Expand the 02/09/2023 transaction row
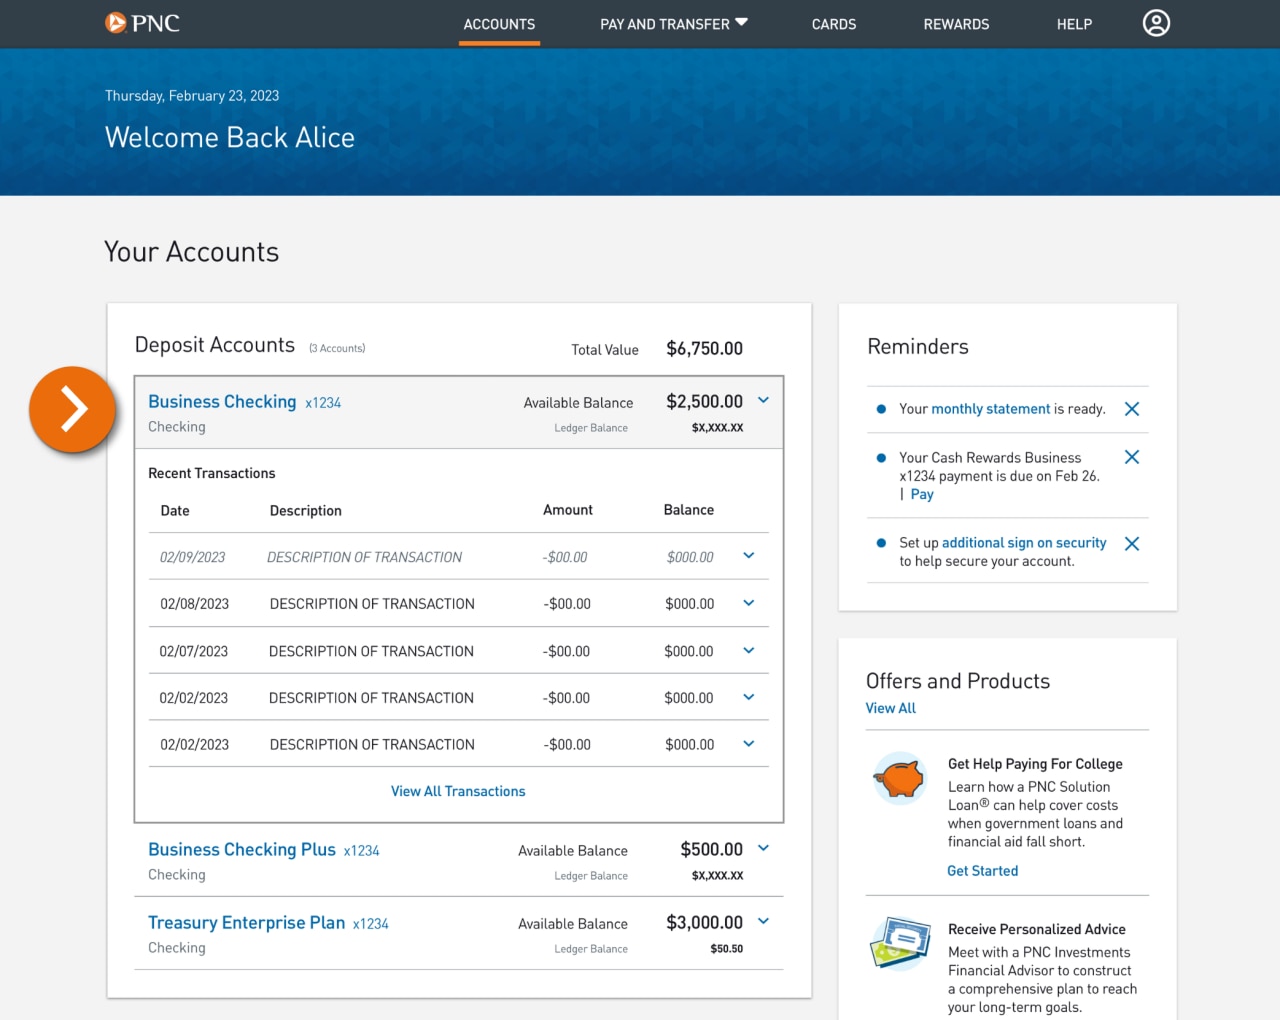Image resolution: width=1280 pixels, height=1020 pixels. click(748, 556)
